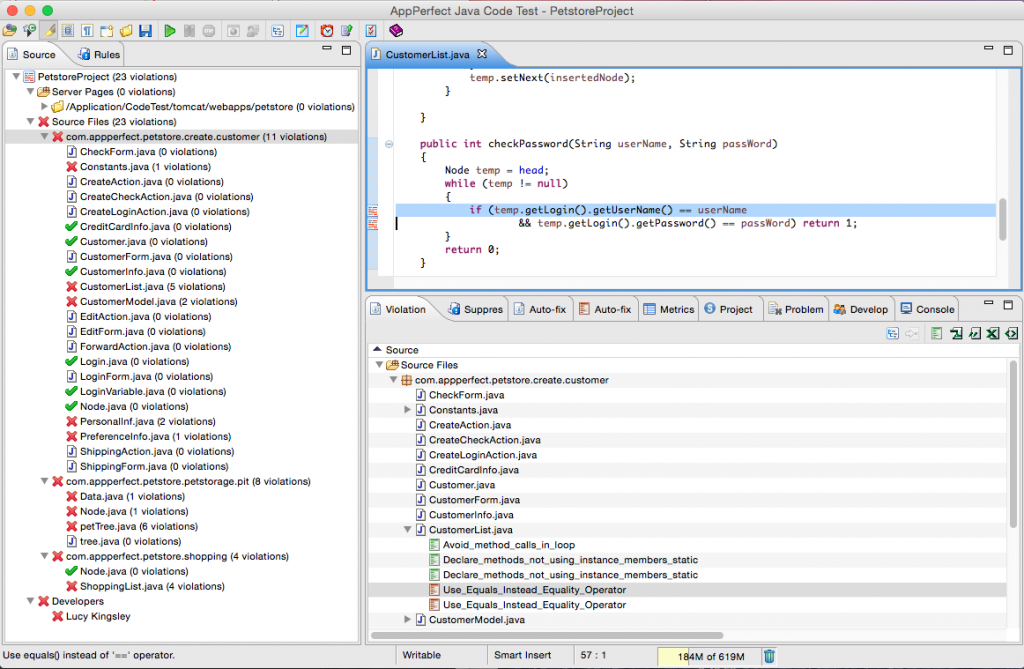Collapse the petstorage.pit package node

click(44, 481)
